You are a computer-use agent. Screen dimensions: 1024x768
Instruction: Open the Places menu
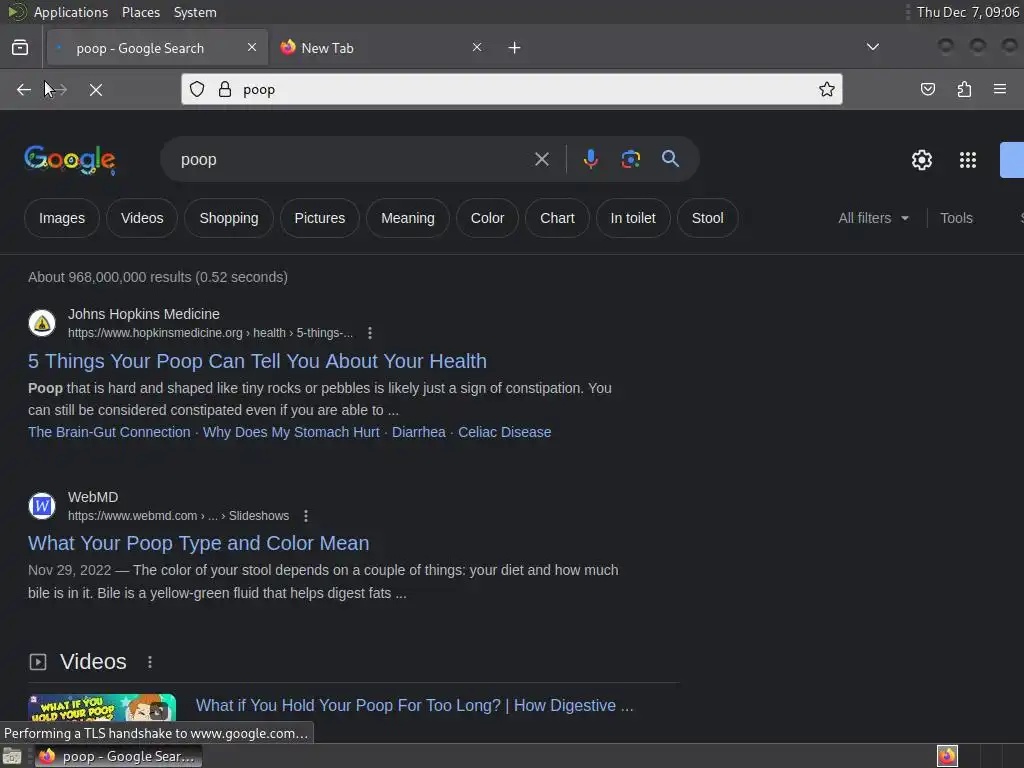tap(141, 12)
